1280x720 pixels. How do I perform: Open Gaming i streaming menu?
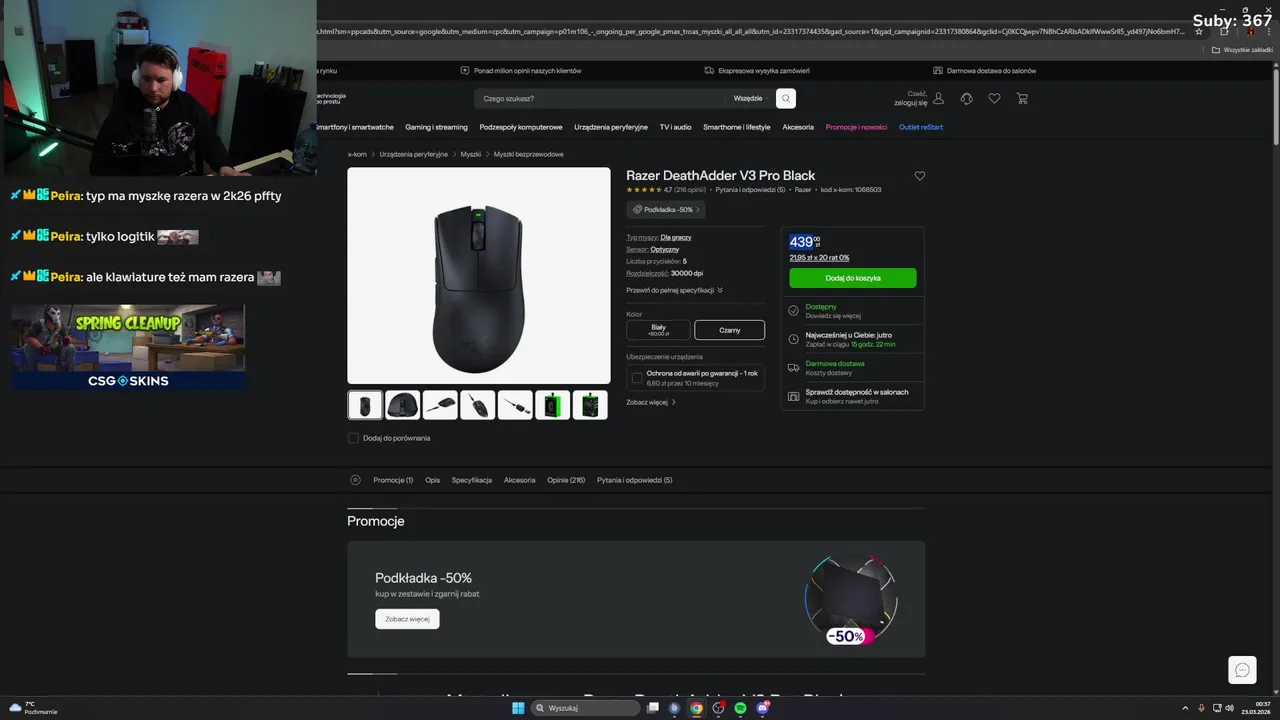pos(436,127)
